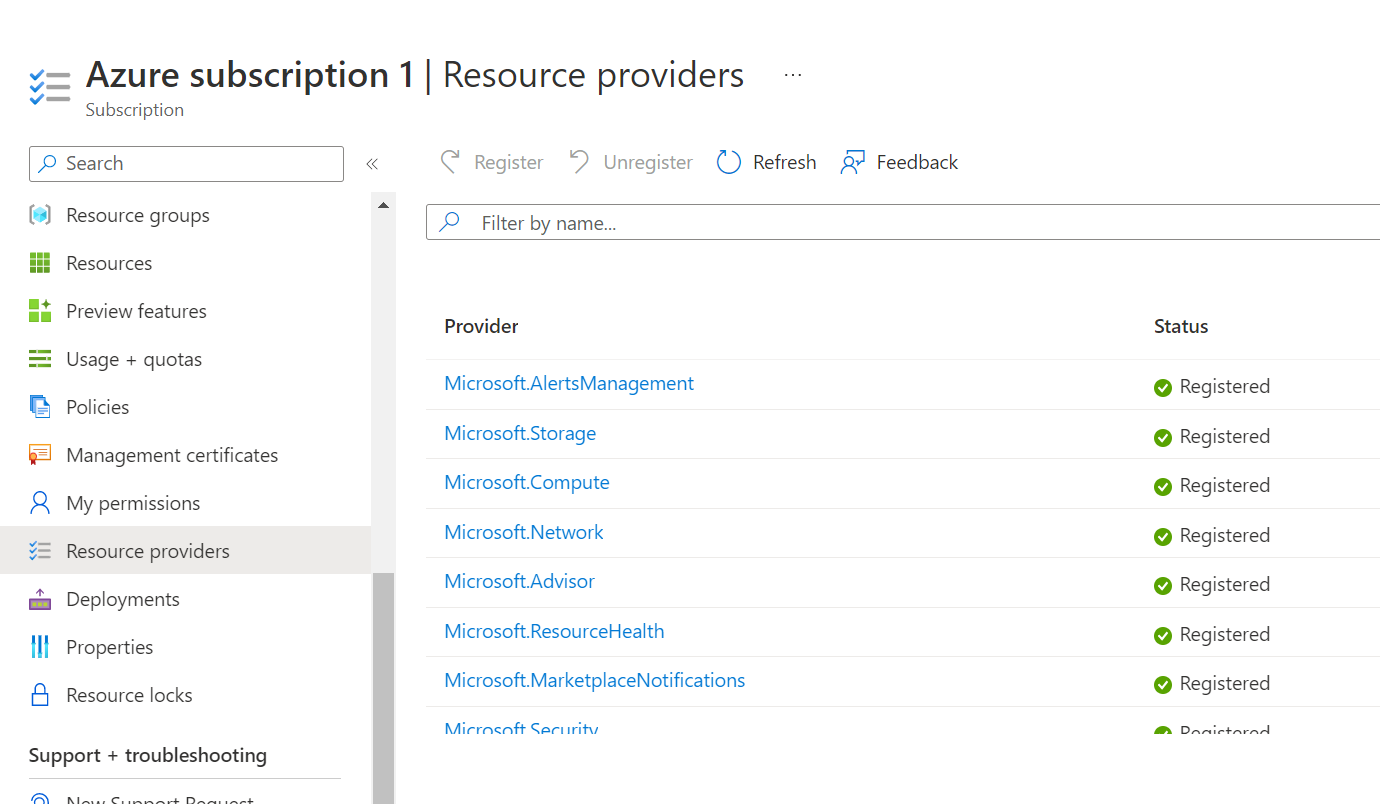Click the Preview features icon
The width and height of the screenshot is (1380, 804).
(40, 311)
